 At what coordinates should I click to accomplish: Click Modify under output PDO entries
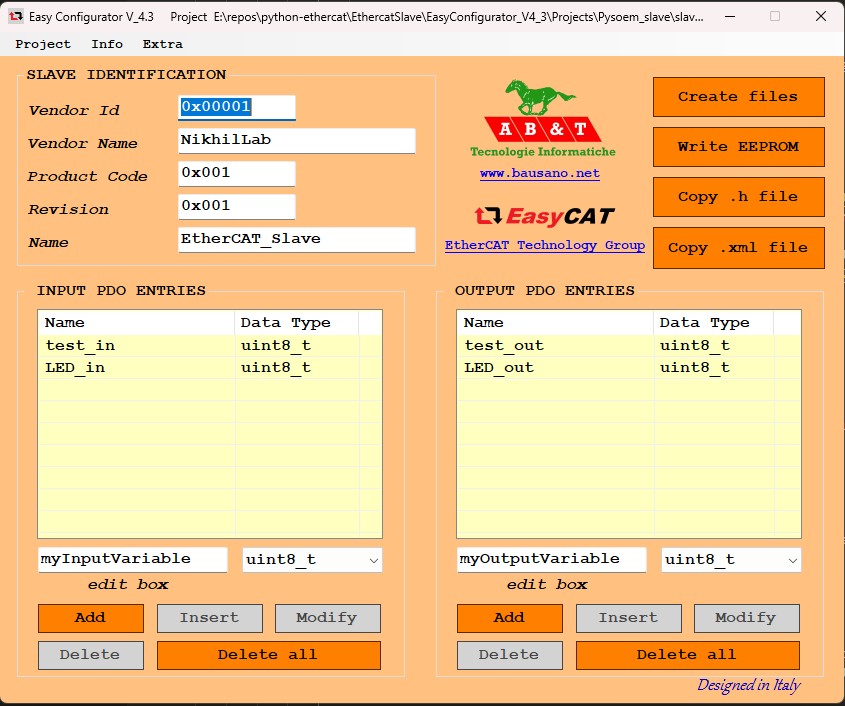click(747, 618)
